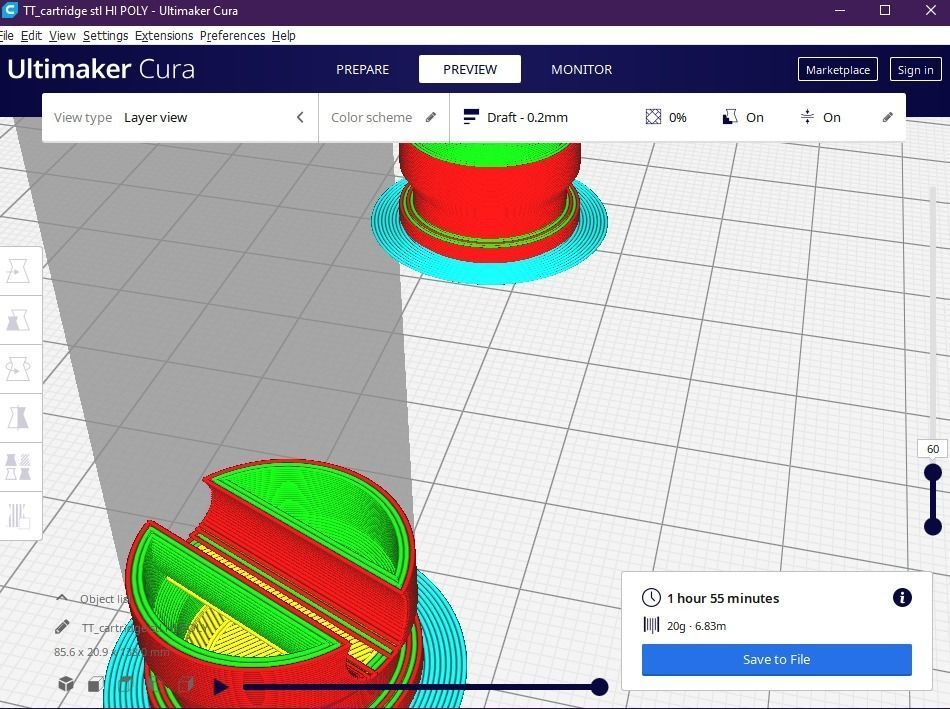Screen dimensions: 950x709
Task: Select the Support Blocker tool
Action: 18,516
